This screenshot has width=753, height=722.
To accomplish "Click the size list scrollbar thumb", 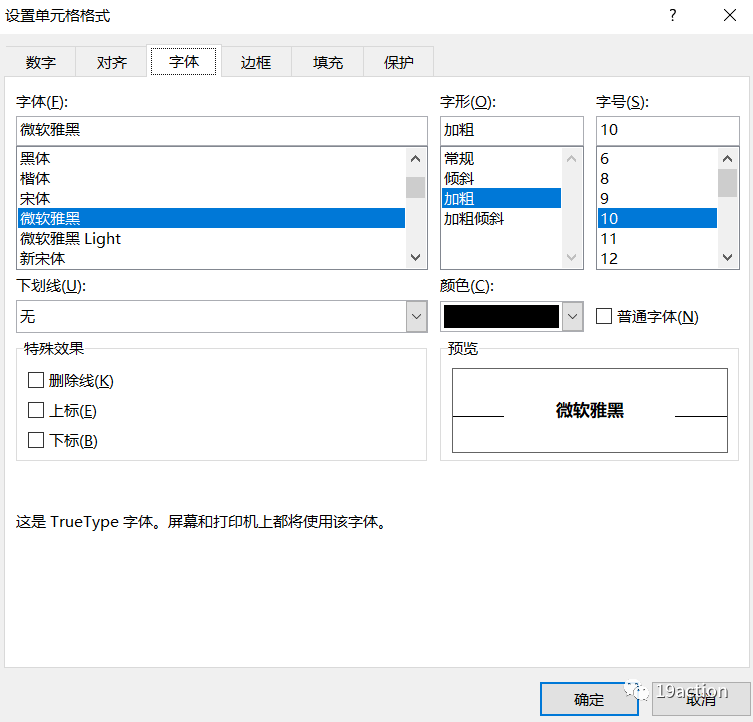I will 728,183.
